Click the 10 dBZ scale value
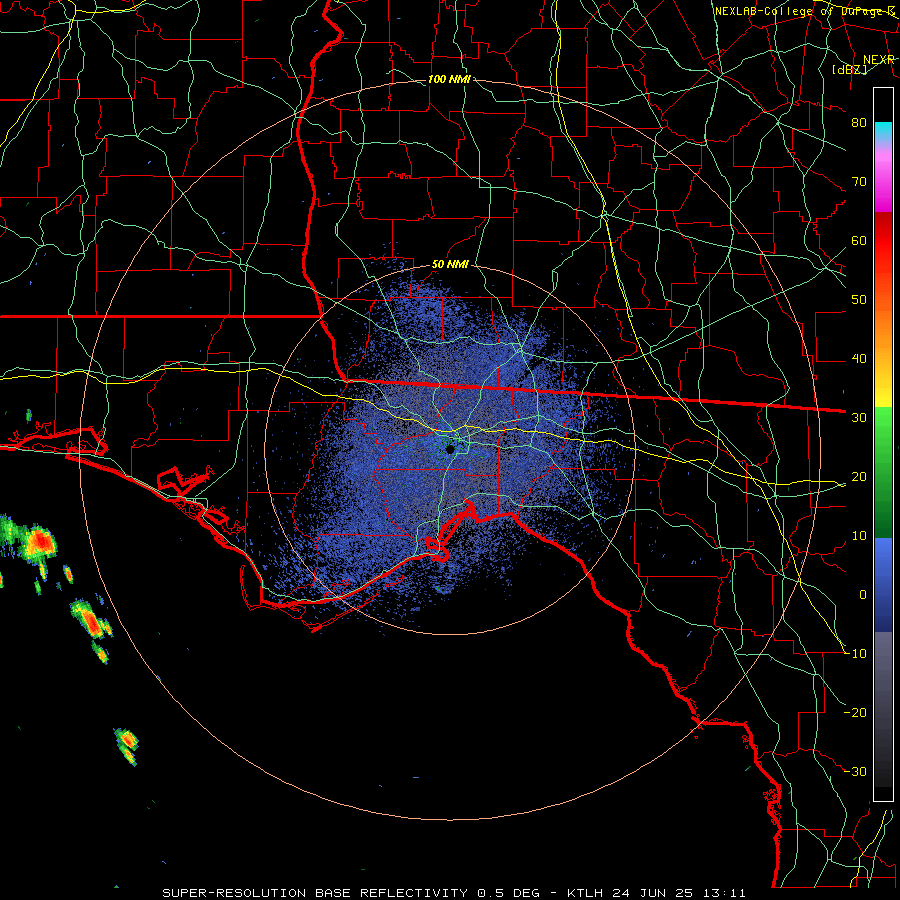Image resolution: width=900 pixels, height=900 pixels. (x=859, y=536)
